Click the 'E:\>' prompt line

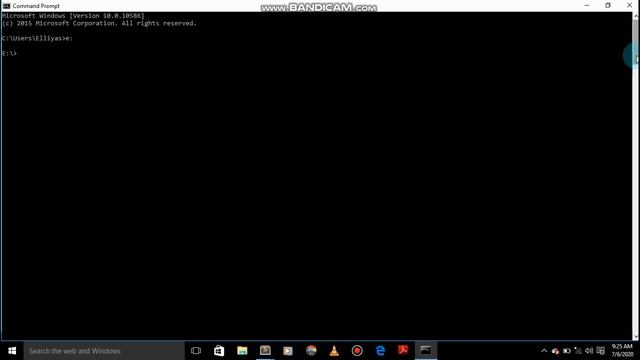[9, 53]
